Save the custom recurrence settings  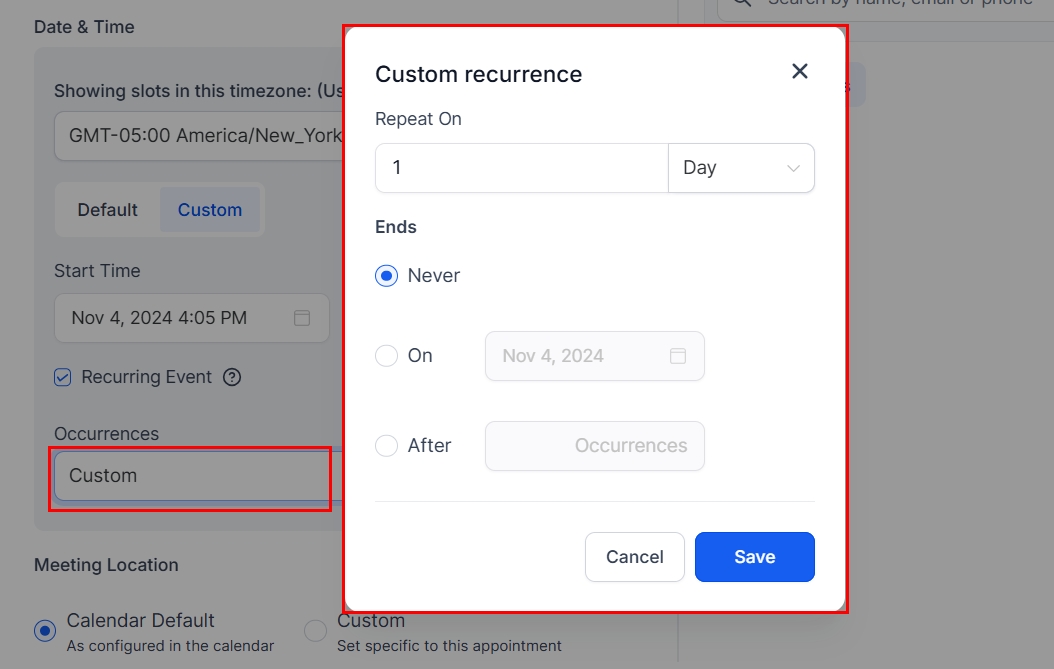click(754, 557)
